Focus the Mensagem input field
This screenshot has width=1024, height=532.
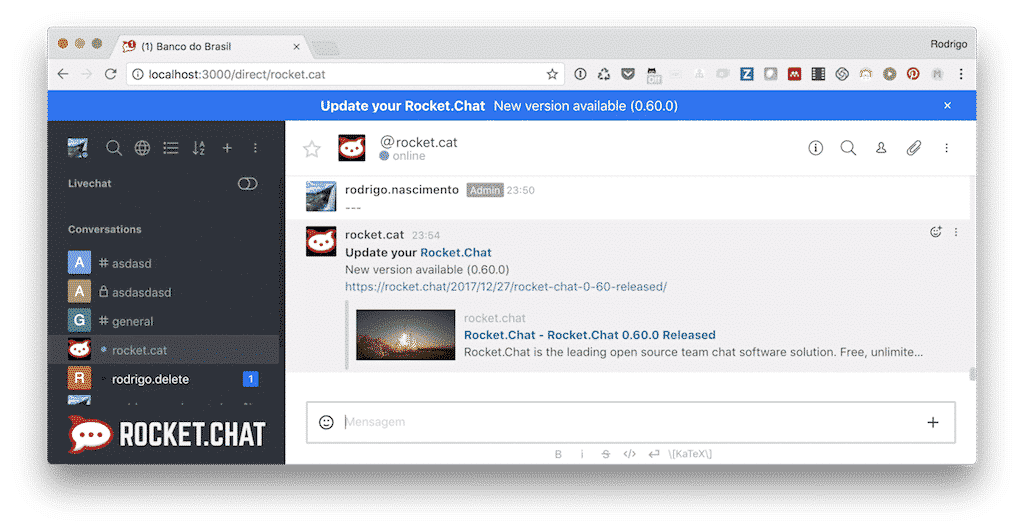(x=631, y=422)
